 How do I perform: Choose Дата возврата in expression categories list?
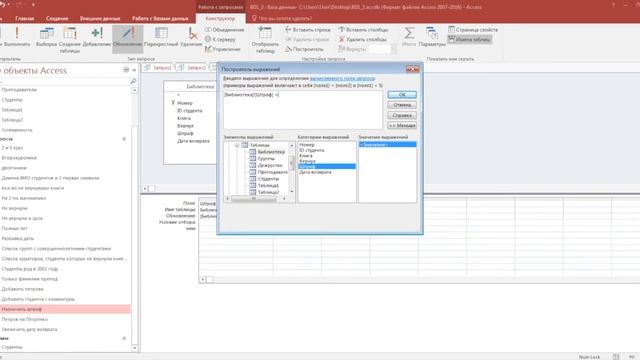[x=315, y=172]
